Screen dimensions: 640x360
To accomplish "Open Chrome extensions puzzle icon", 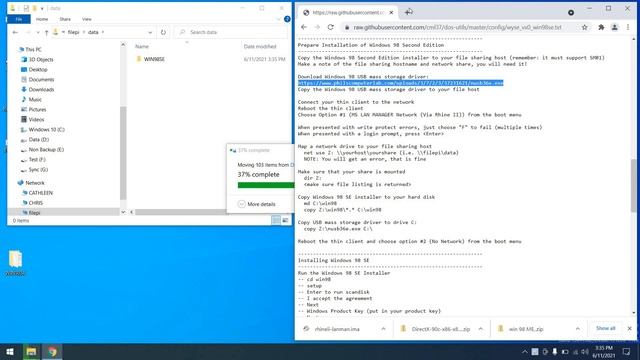I will click(x=601, y=27).
